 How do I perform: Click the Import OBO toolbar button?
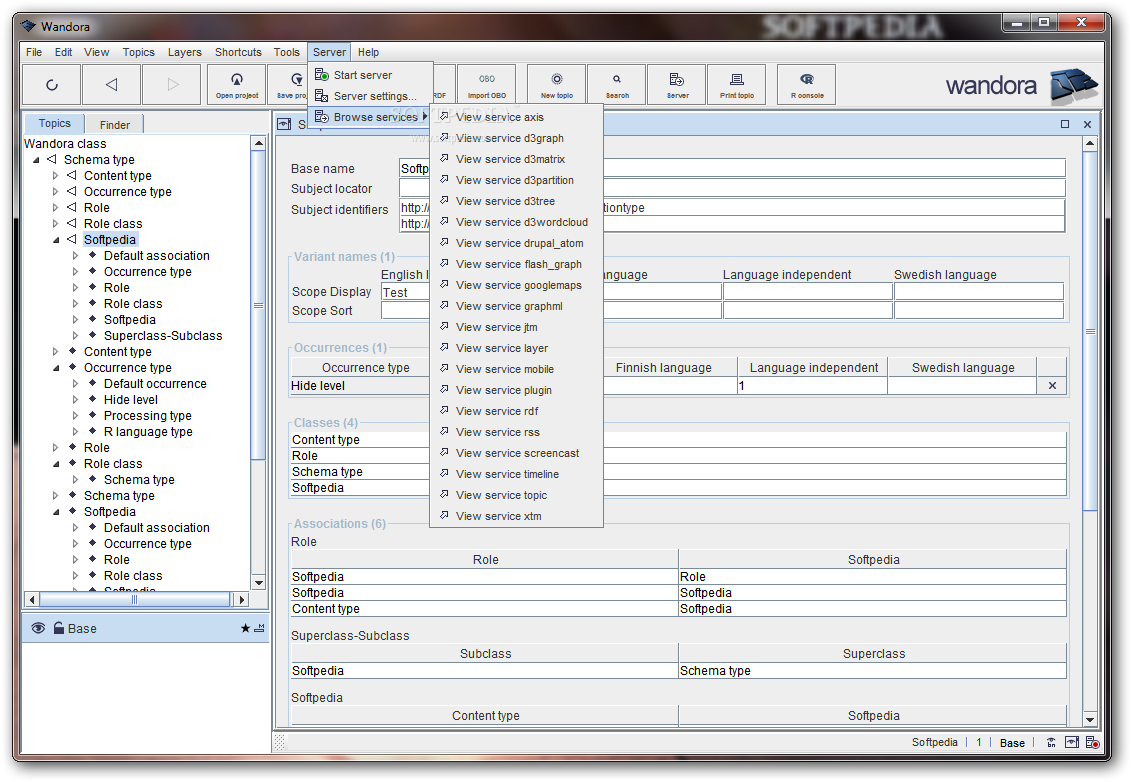pos(487,84)
